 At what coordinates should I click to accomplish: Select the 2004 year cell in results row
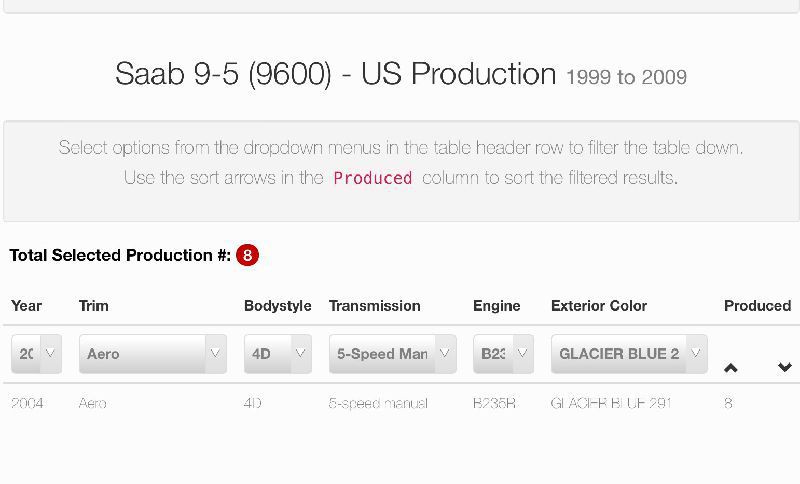pyautogui.click(x=27, y=403)
